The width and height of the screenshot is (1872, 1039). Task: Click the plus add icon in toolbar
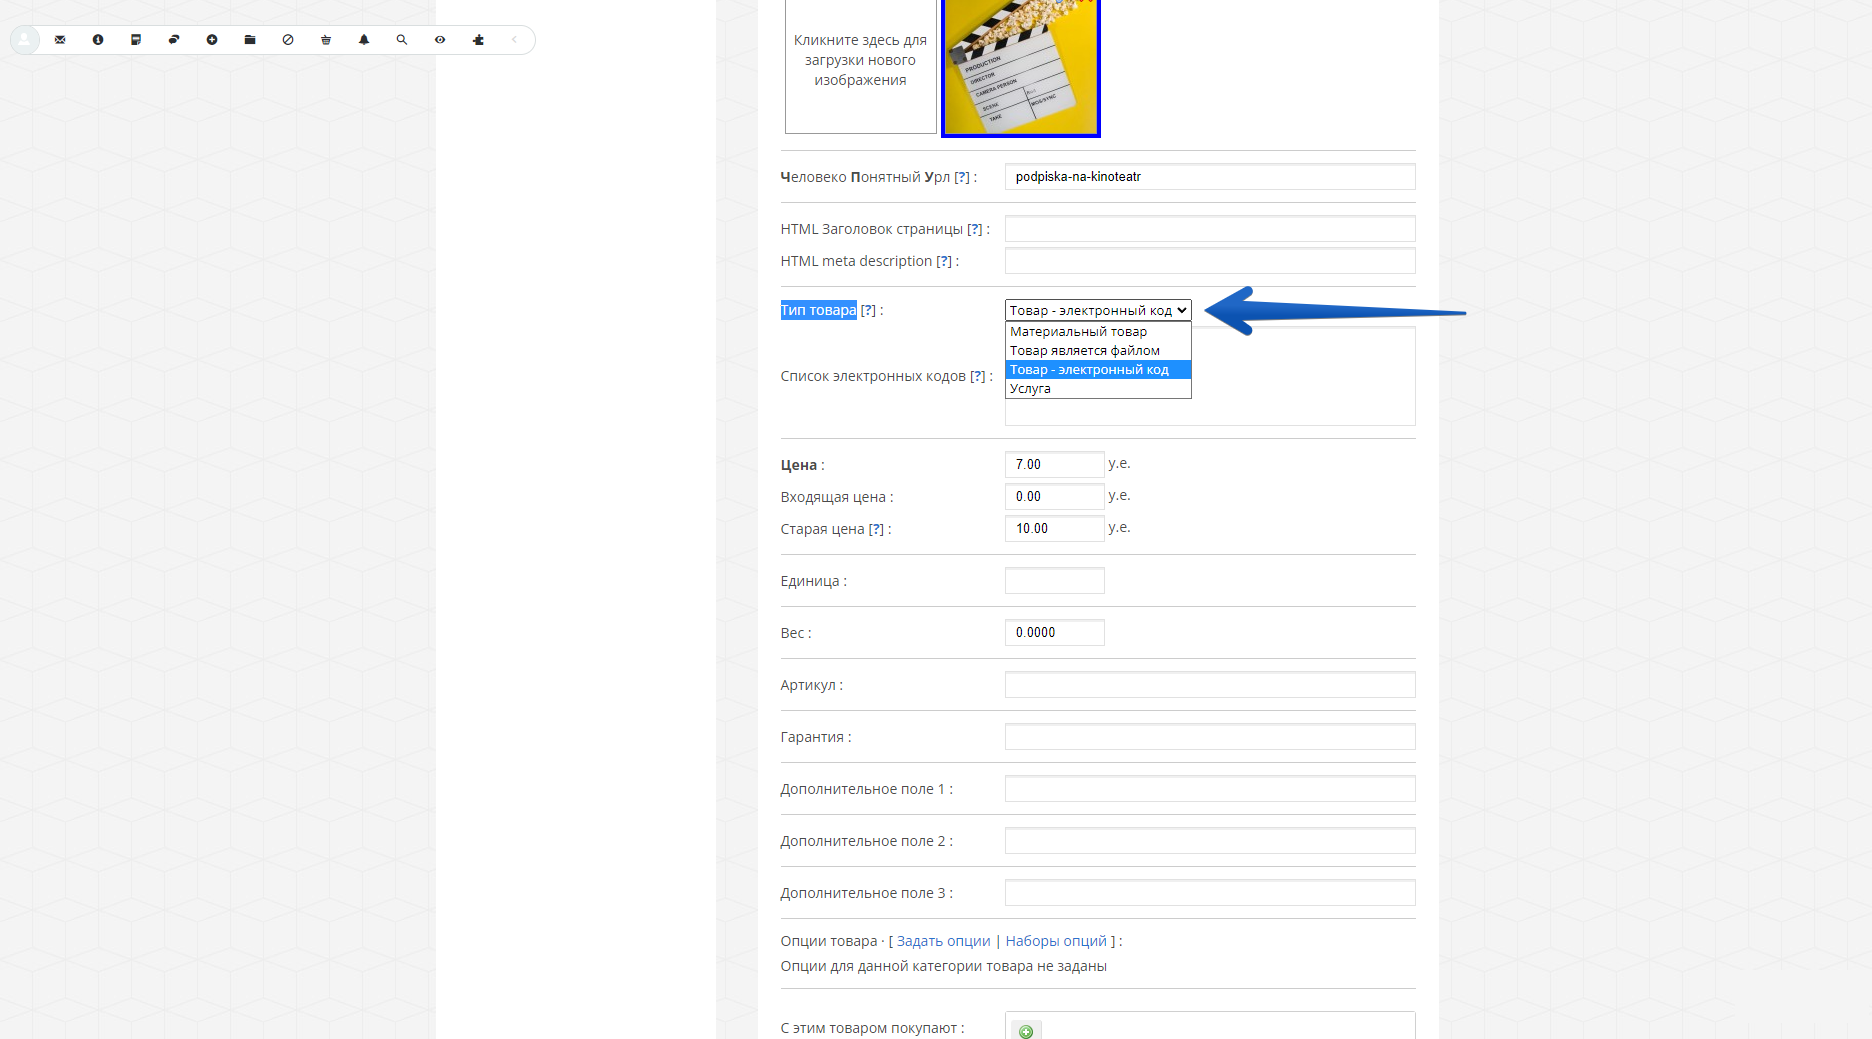(x=212, y=40)
